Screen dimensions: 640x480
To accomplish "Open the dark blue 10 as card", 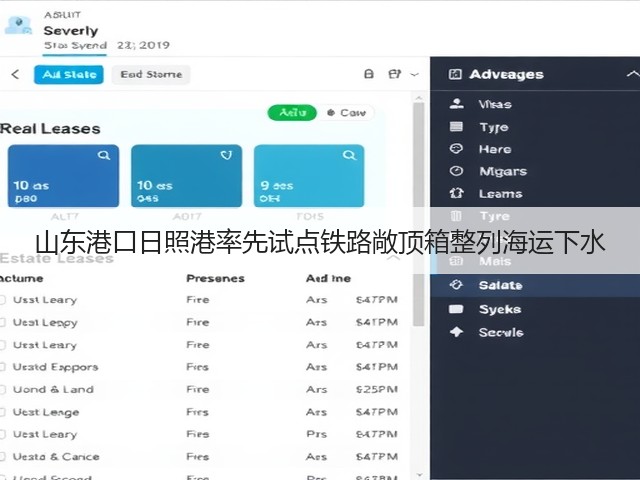I will point(63,176).
